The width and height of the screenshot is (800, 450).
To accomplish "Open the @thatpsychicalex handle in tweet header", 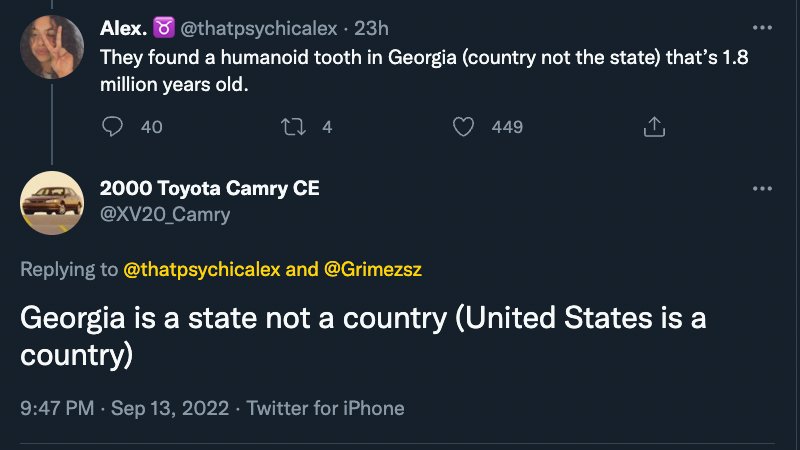I will (x=259, y=28).
